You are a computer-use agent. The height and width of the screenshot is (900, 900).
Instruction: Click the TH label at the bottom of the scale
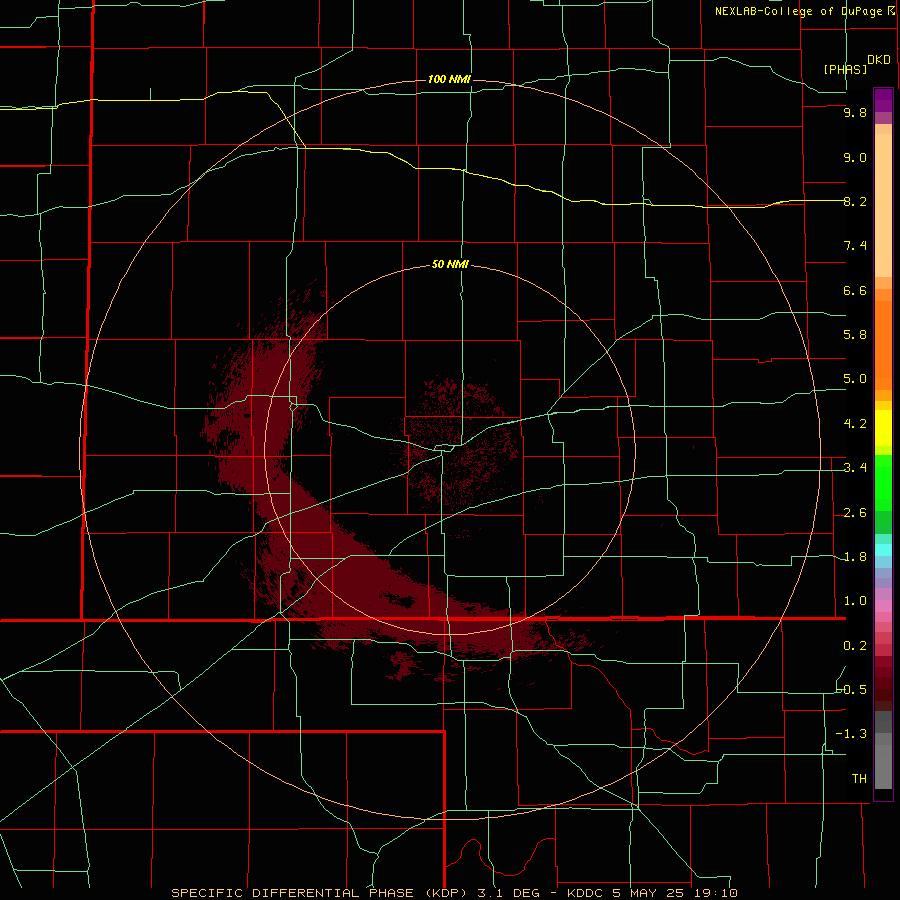(x=859, y=779)
